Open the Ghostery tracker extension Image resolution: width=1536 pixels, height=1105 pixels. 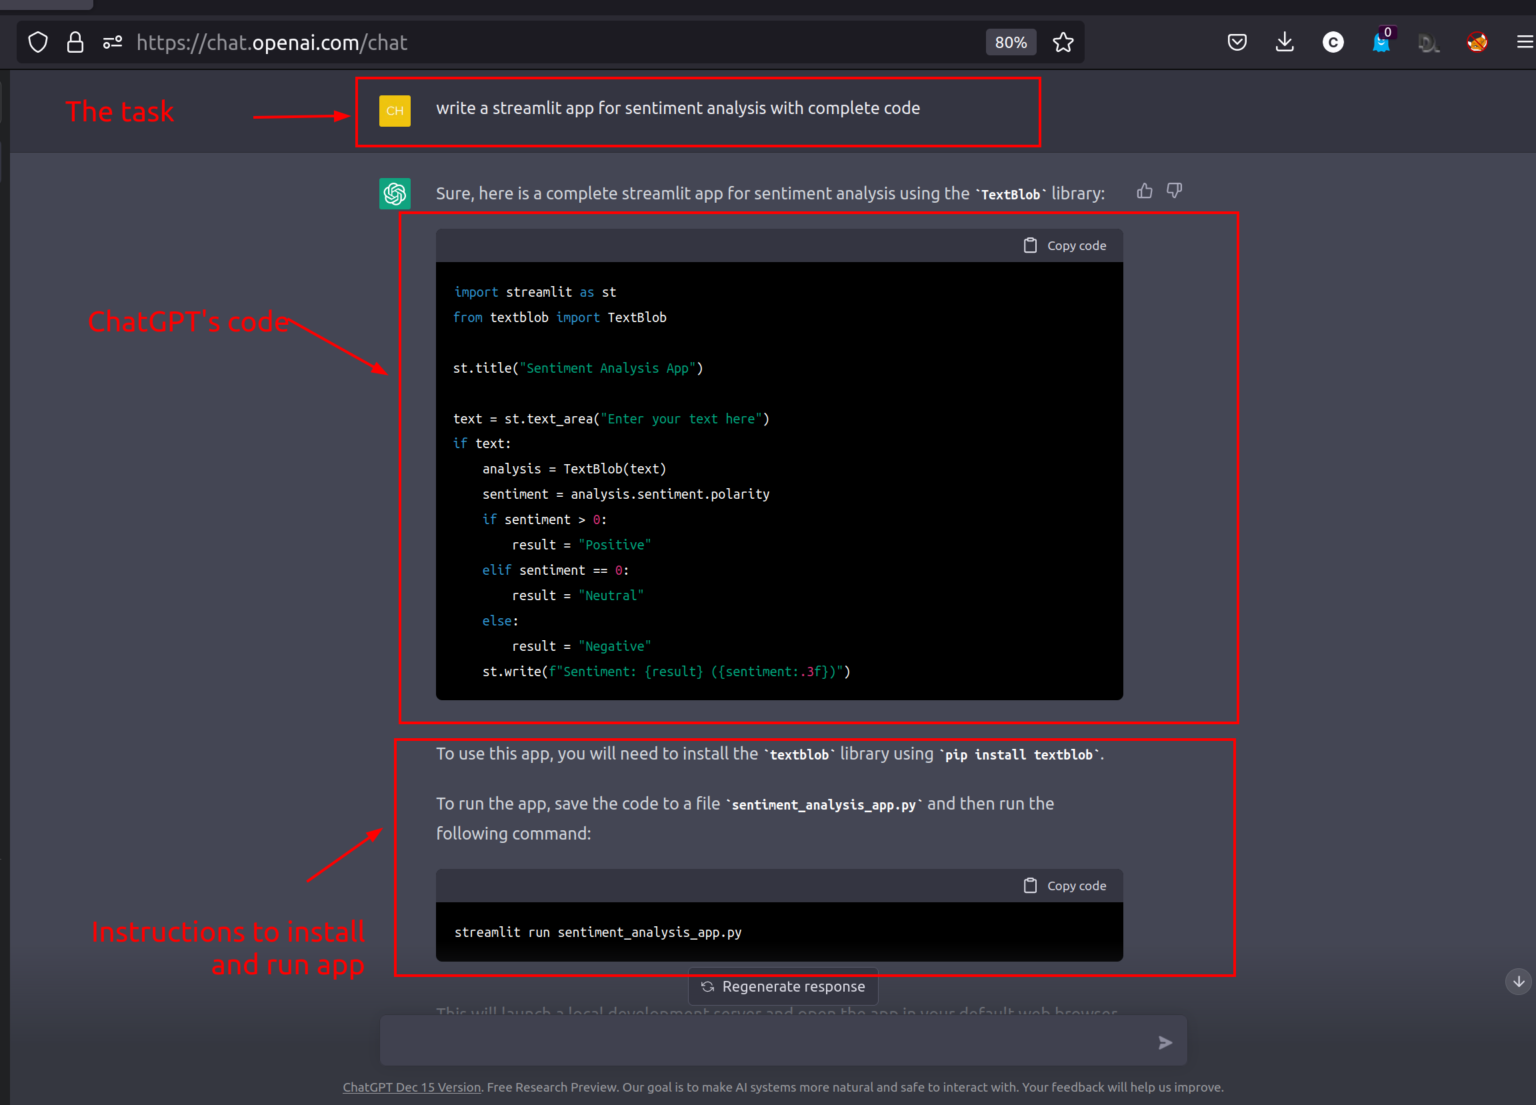tap(1383, 42)
